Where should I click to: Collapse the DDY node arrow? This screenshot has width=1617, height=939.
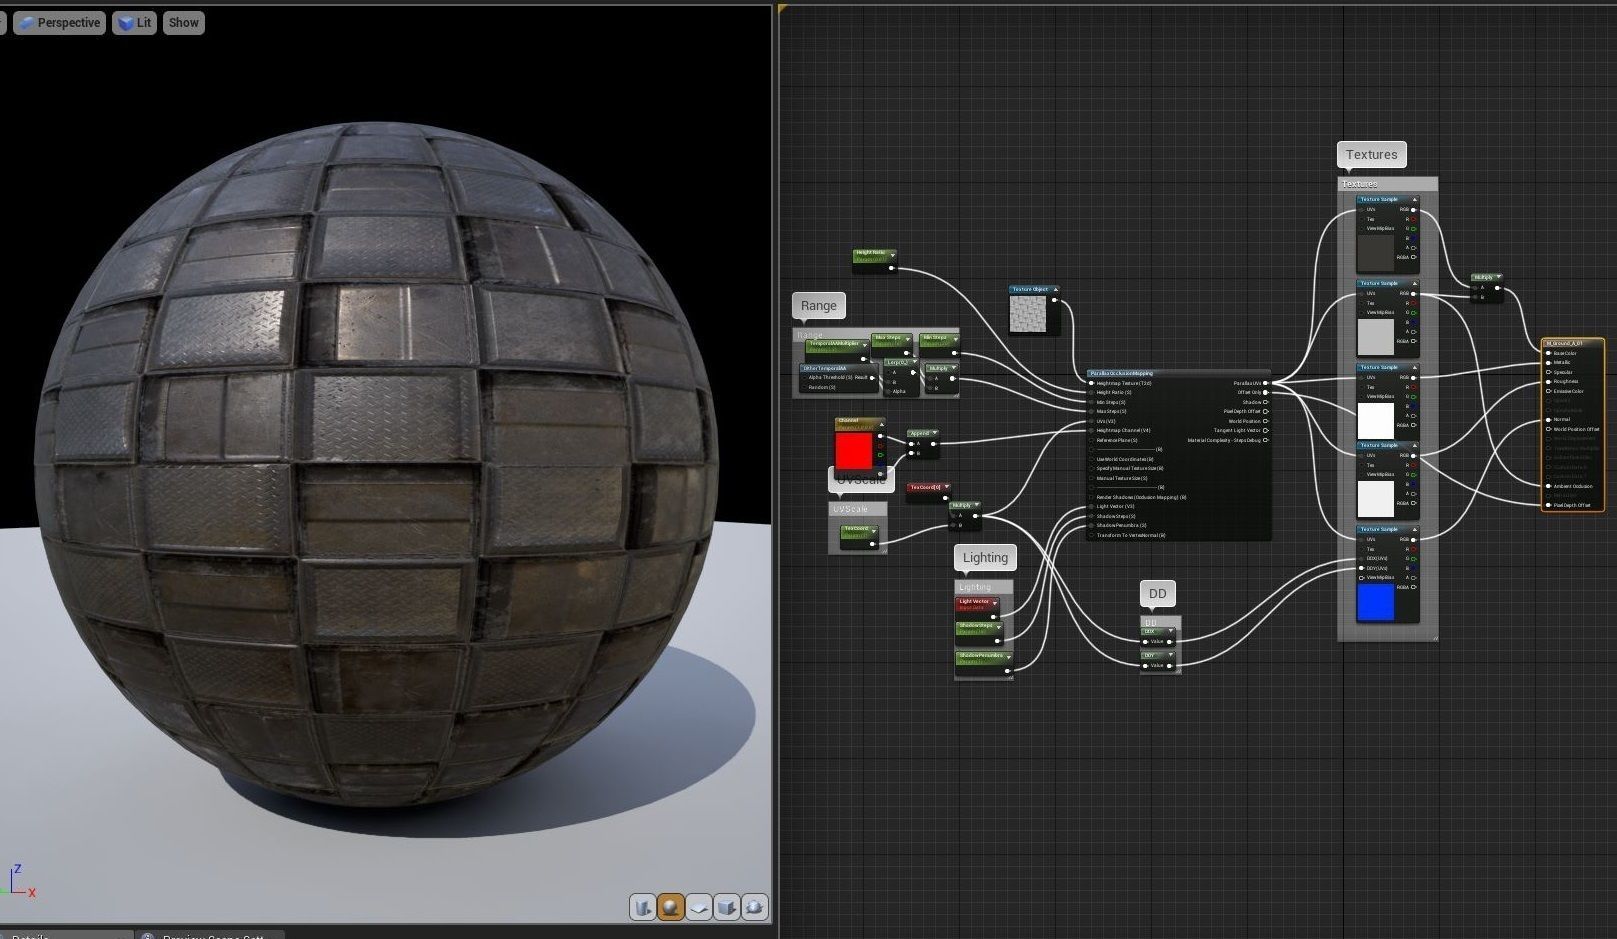[1170, 656]
